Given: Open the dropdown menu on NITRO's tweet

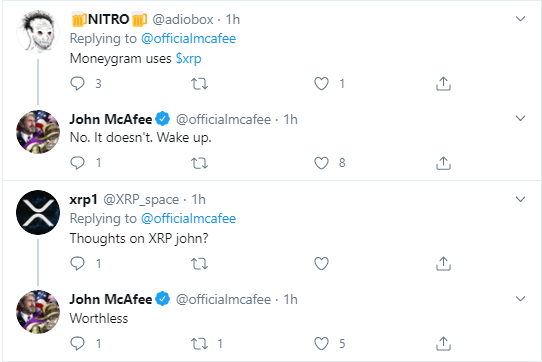Looking at the screenshot, I should (x=520, y=19).
